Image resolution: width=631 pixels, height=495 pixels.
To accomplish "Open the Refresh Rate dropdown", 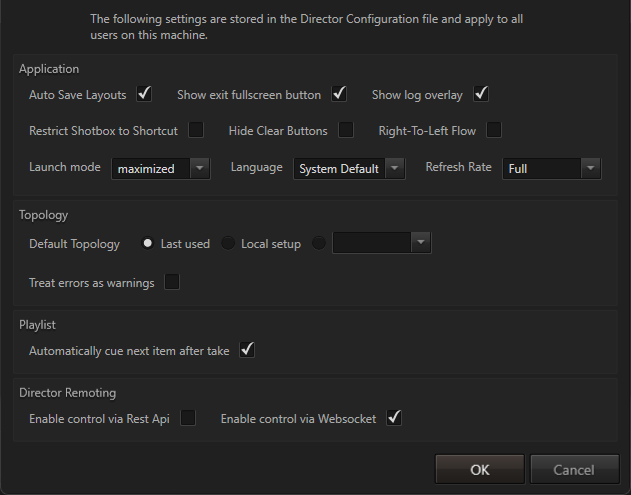I will pos(551,168).
